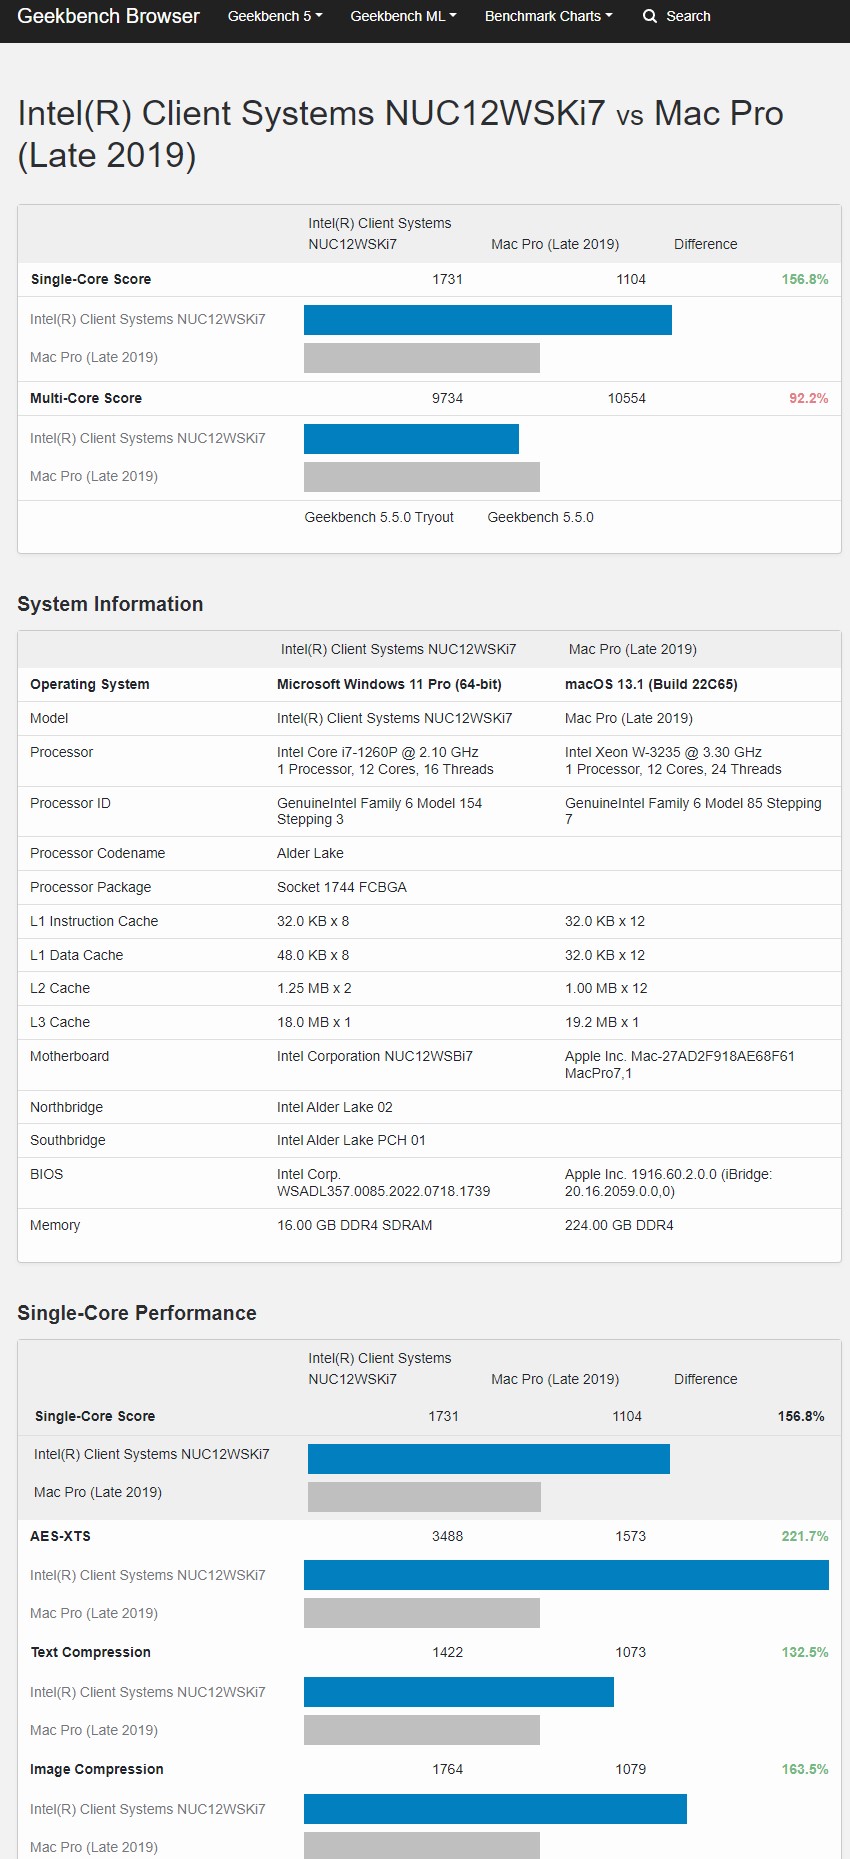Click the Intel Xeon W-3235 processor entry

663,753
